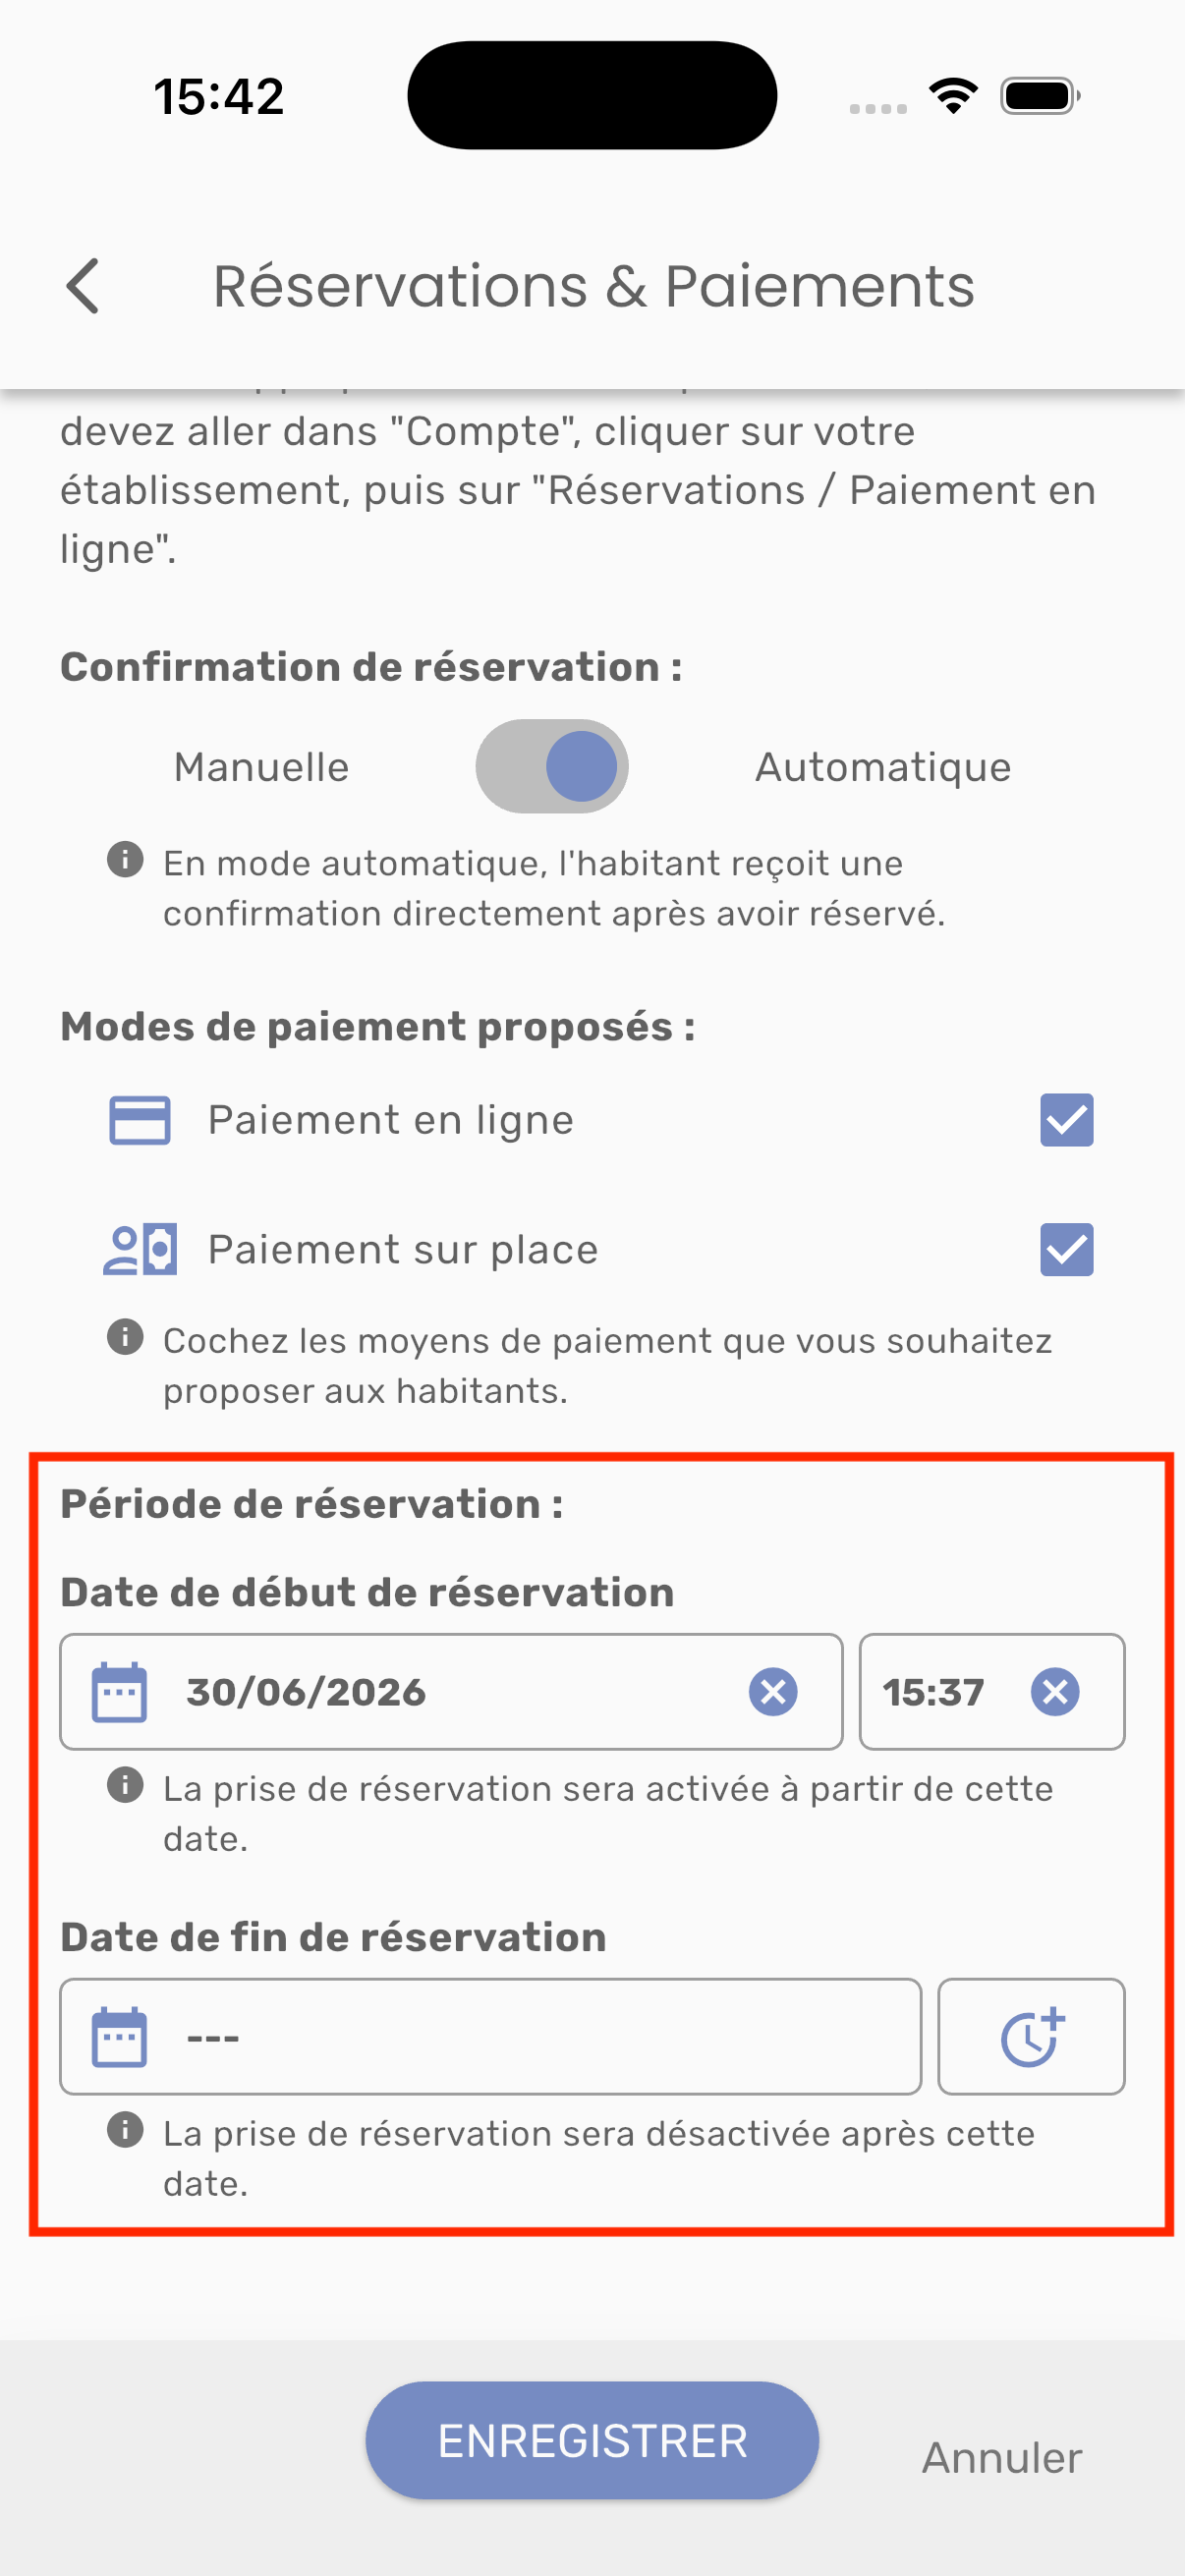
Task: Click the info icon under confirmation mode
Action: tap(125, 860)
